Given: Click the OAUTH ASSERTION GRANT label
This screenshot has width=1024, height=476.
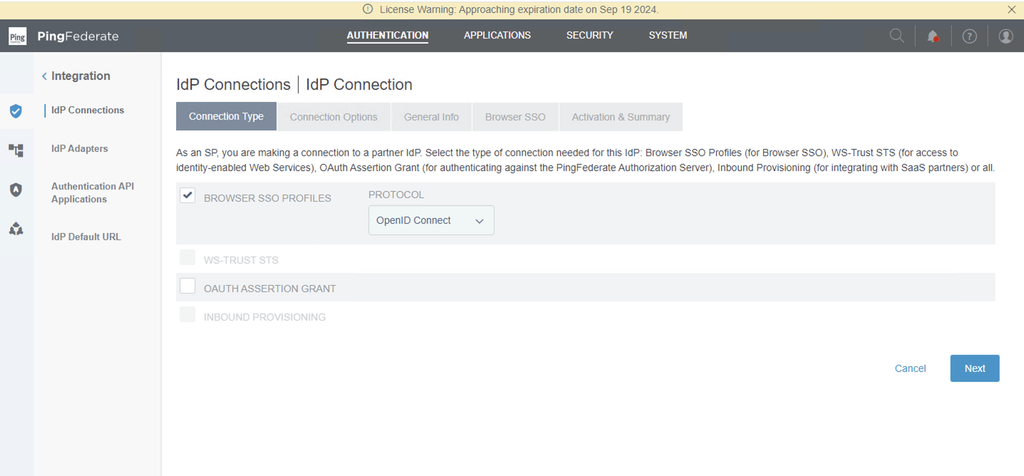Looking at the screenshot, I should 270,289.
